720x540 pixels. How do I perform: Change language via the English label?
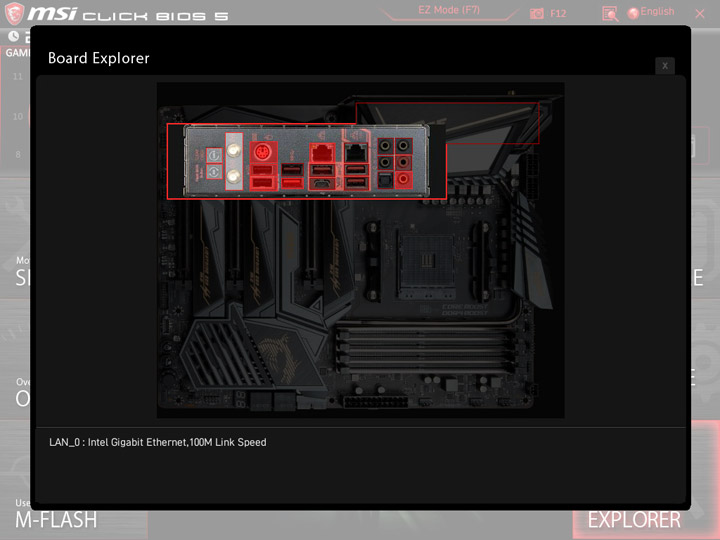pos(657,11)
